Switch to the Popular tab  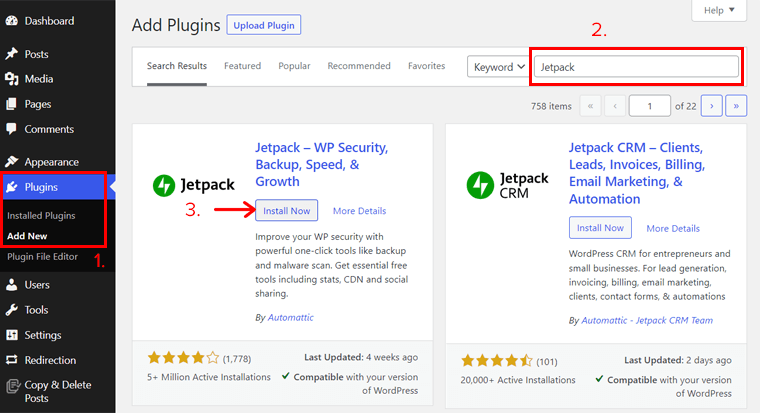(294, 66)
